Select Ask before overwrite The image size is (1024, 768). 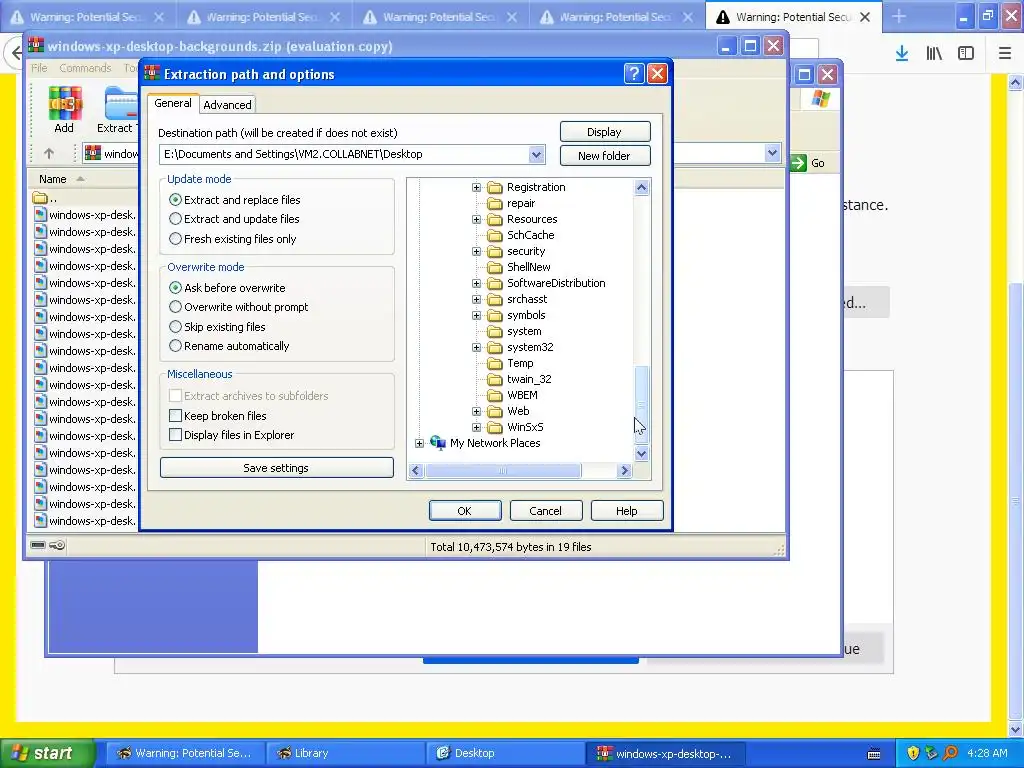(175, 288)
